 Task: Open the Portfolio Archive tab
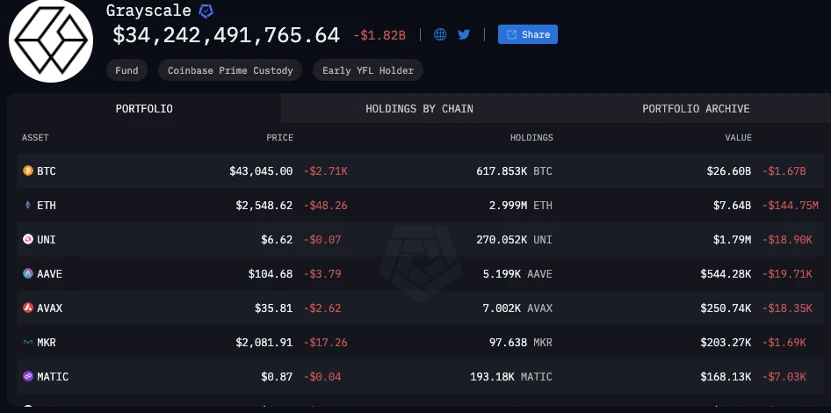695,109
